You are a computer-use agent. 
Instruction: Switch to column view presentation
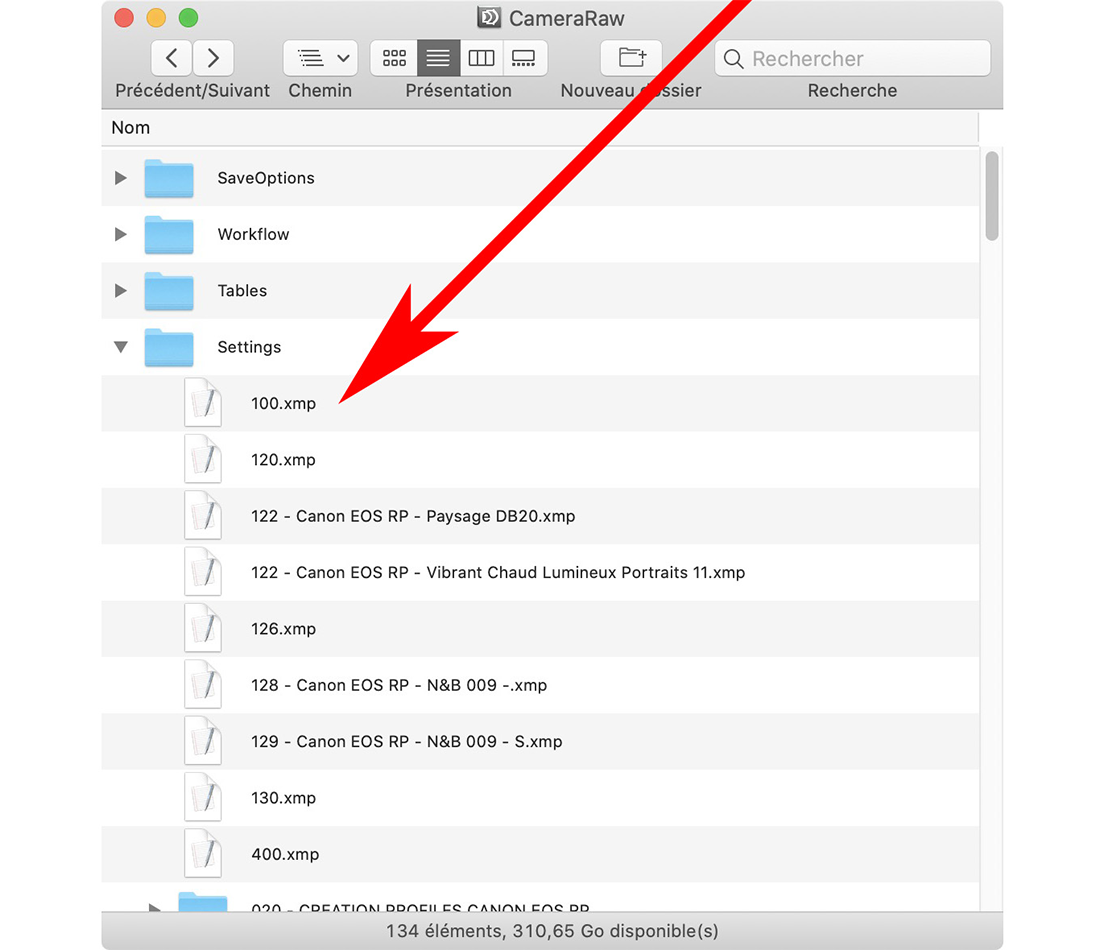click(x=481, y=58)
